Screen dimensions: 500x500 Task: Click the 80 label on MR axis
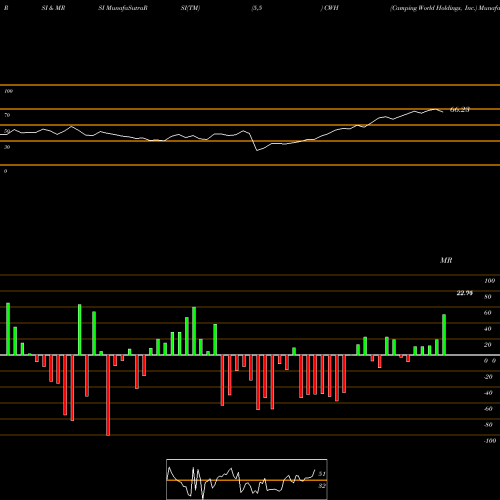[487, 297]
